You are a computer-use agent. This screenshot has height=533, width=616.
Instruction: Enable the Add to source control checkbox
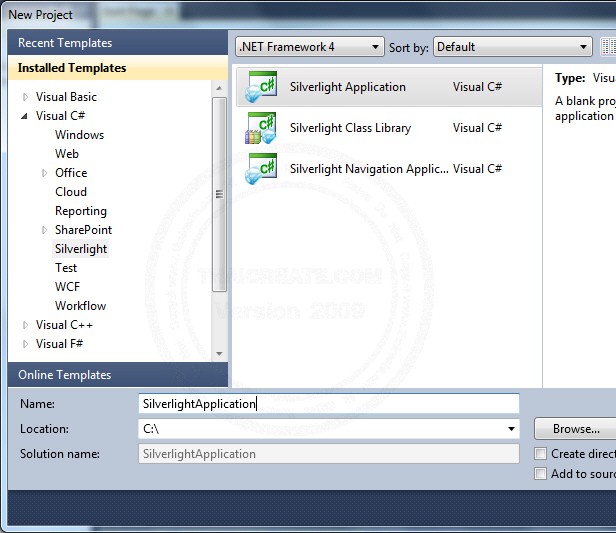tap(540, 473)
